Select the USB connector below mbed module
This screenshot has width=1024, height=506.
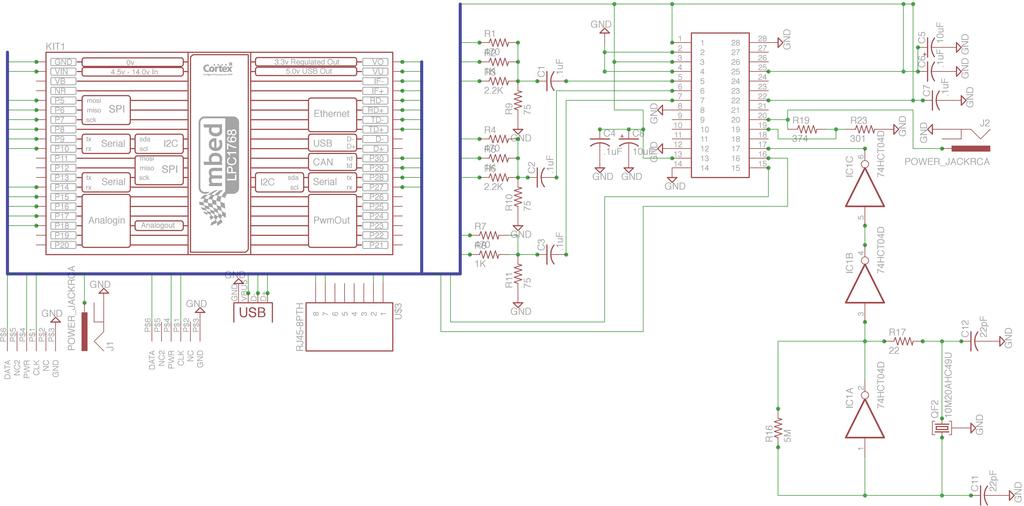click(252, 313)
